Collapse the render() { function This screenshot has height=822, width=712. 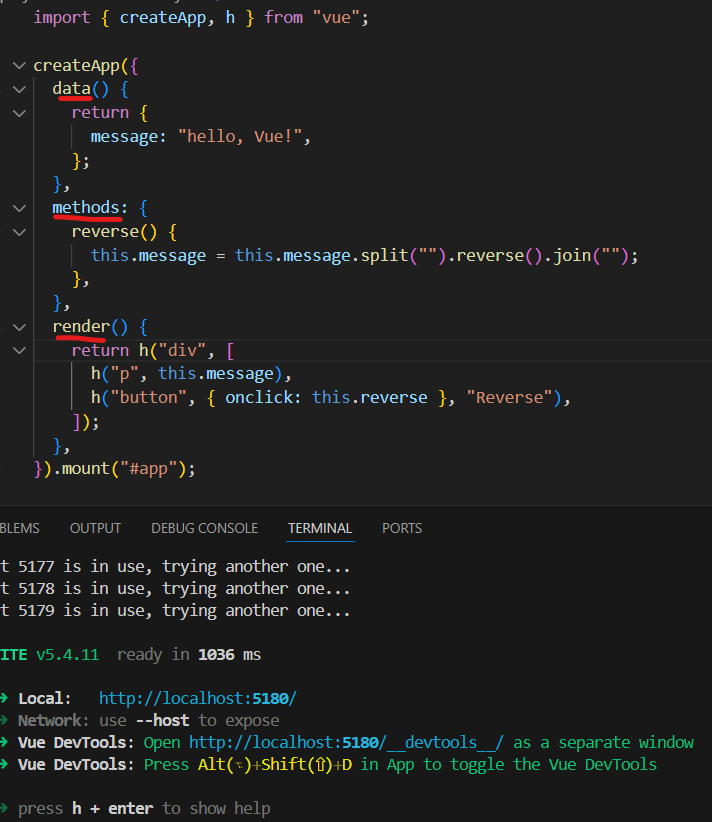[x=19, y=327]
